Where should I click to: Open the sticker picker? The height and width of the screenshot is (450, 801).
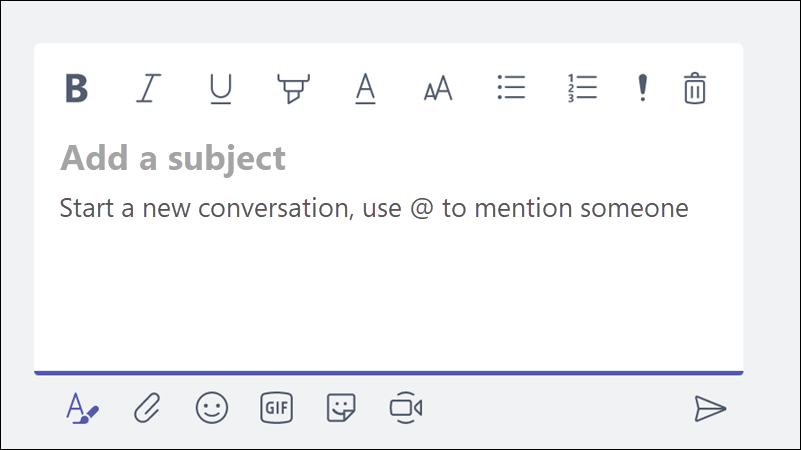(x=341, y=408)
